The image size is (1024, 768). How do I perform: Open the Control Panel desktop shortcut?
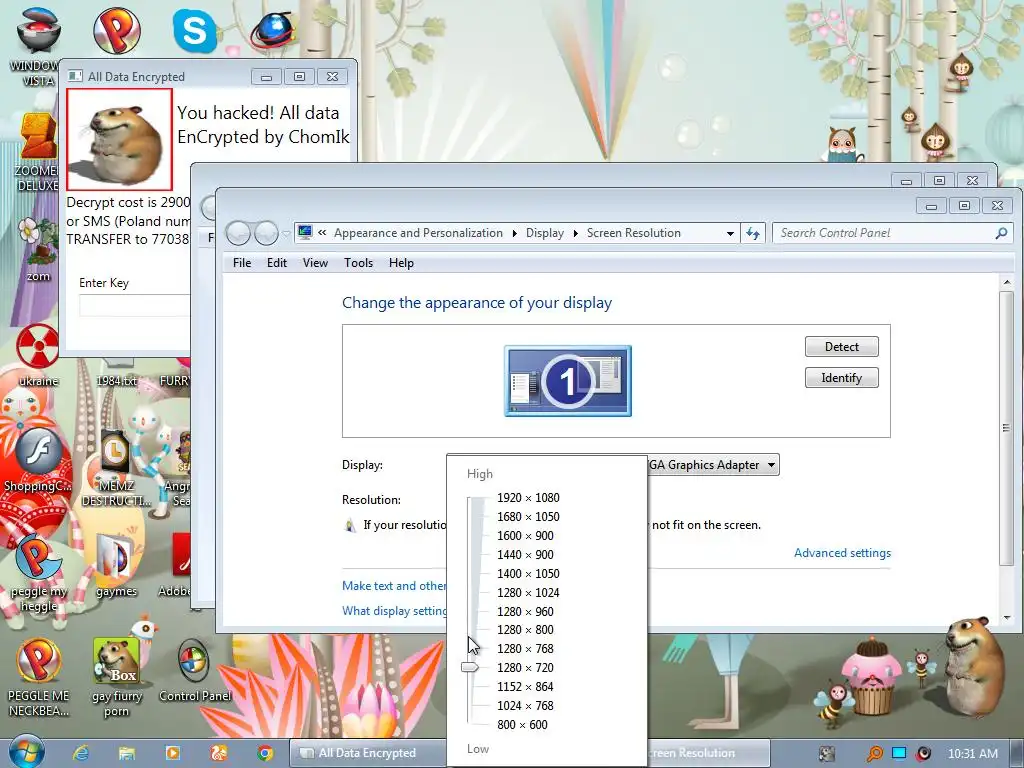(195, 671)
